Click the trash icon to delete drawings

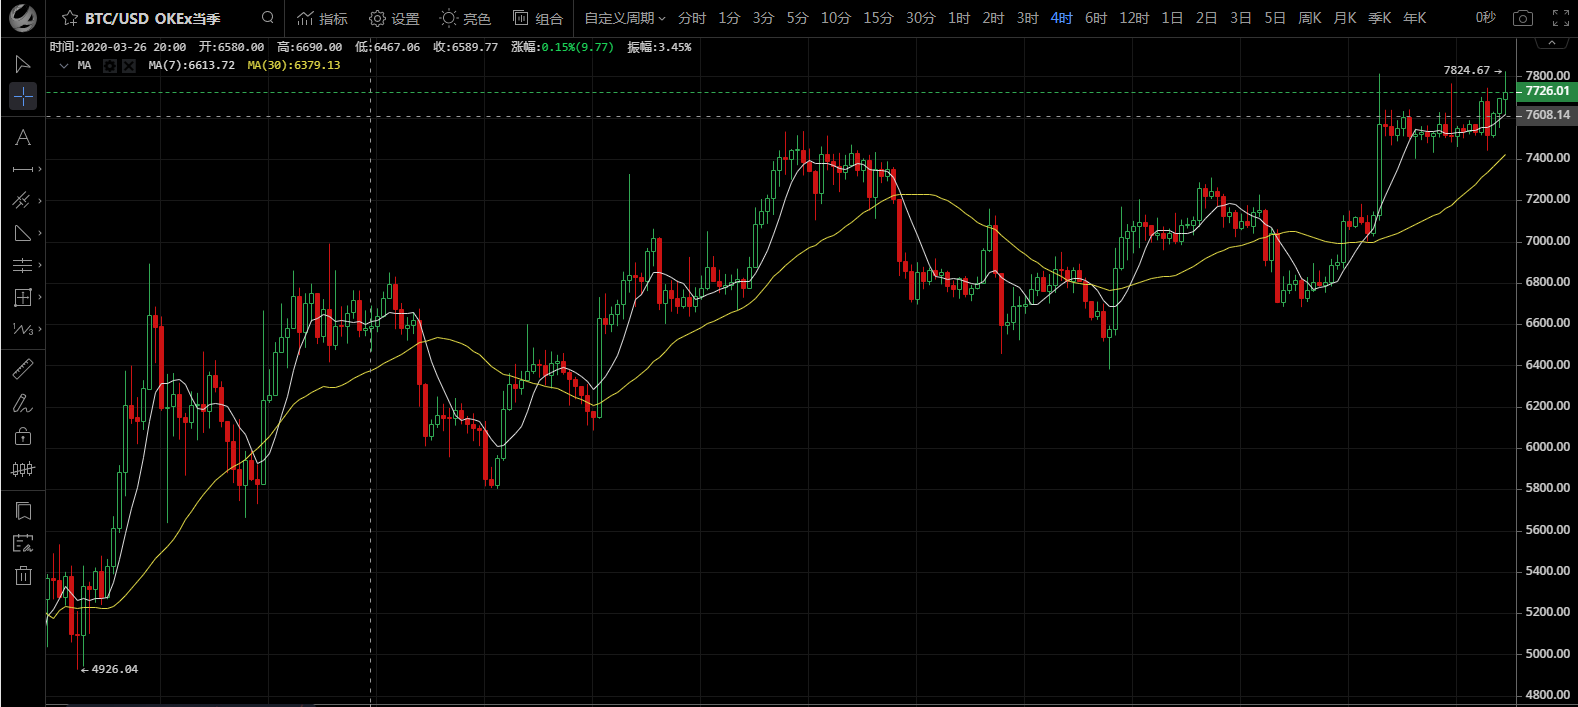[x=22, y=575]
